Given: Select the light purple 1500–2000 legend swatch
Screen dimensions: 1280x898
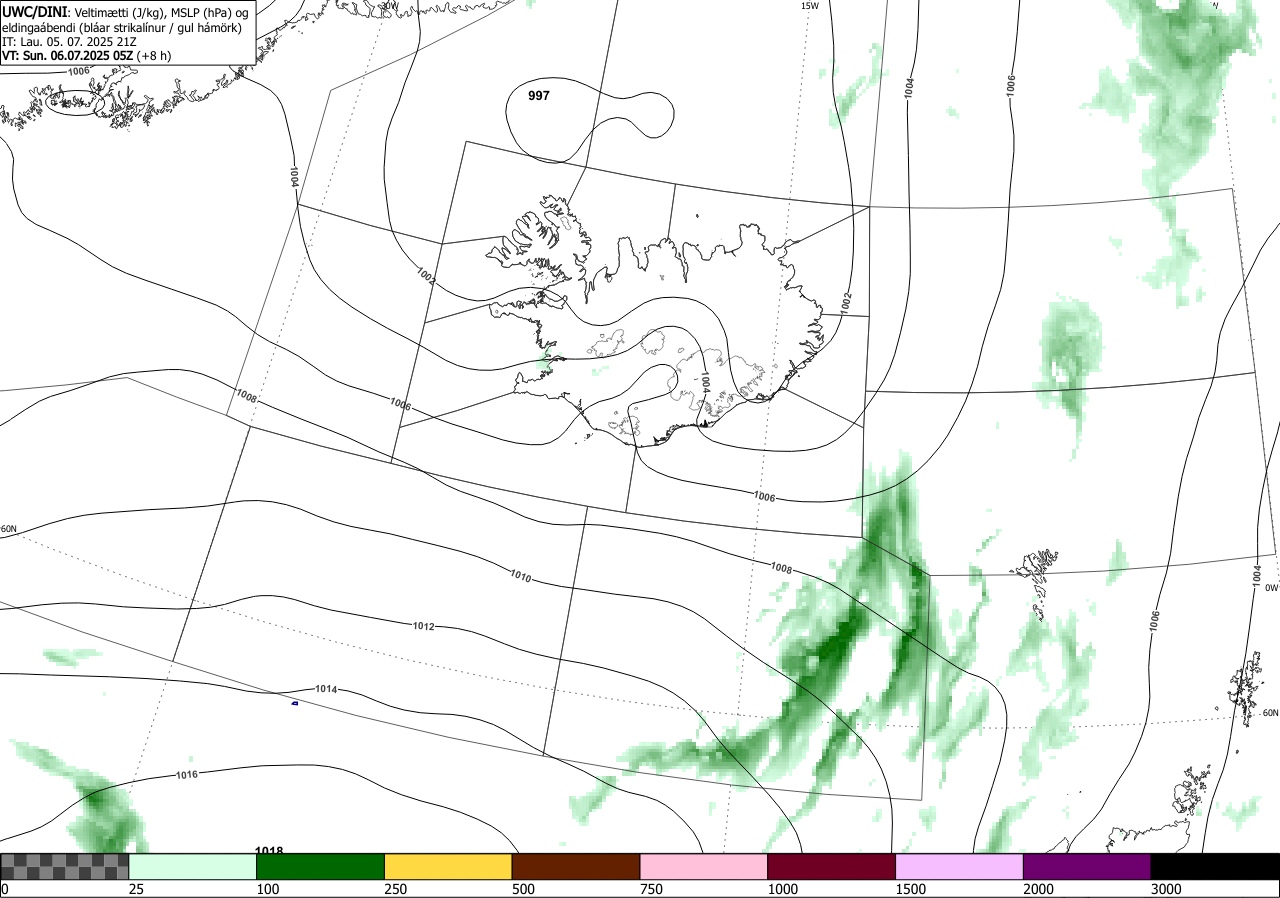Looking at the screenshot, I should 960,866.
